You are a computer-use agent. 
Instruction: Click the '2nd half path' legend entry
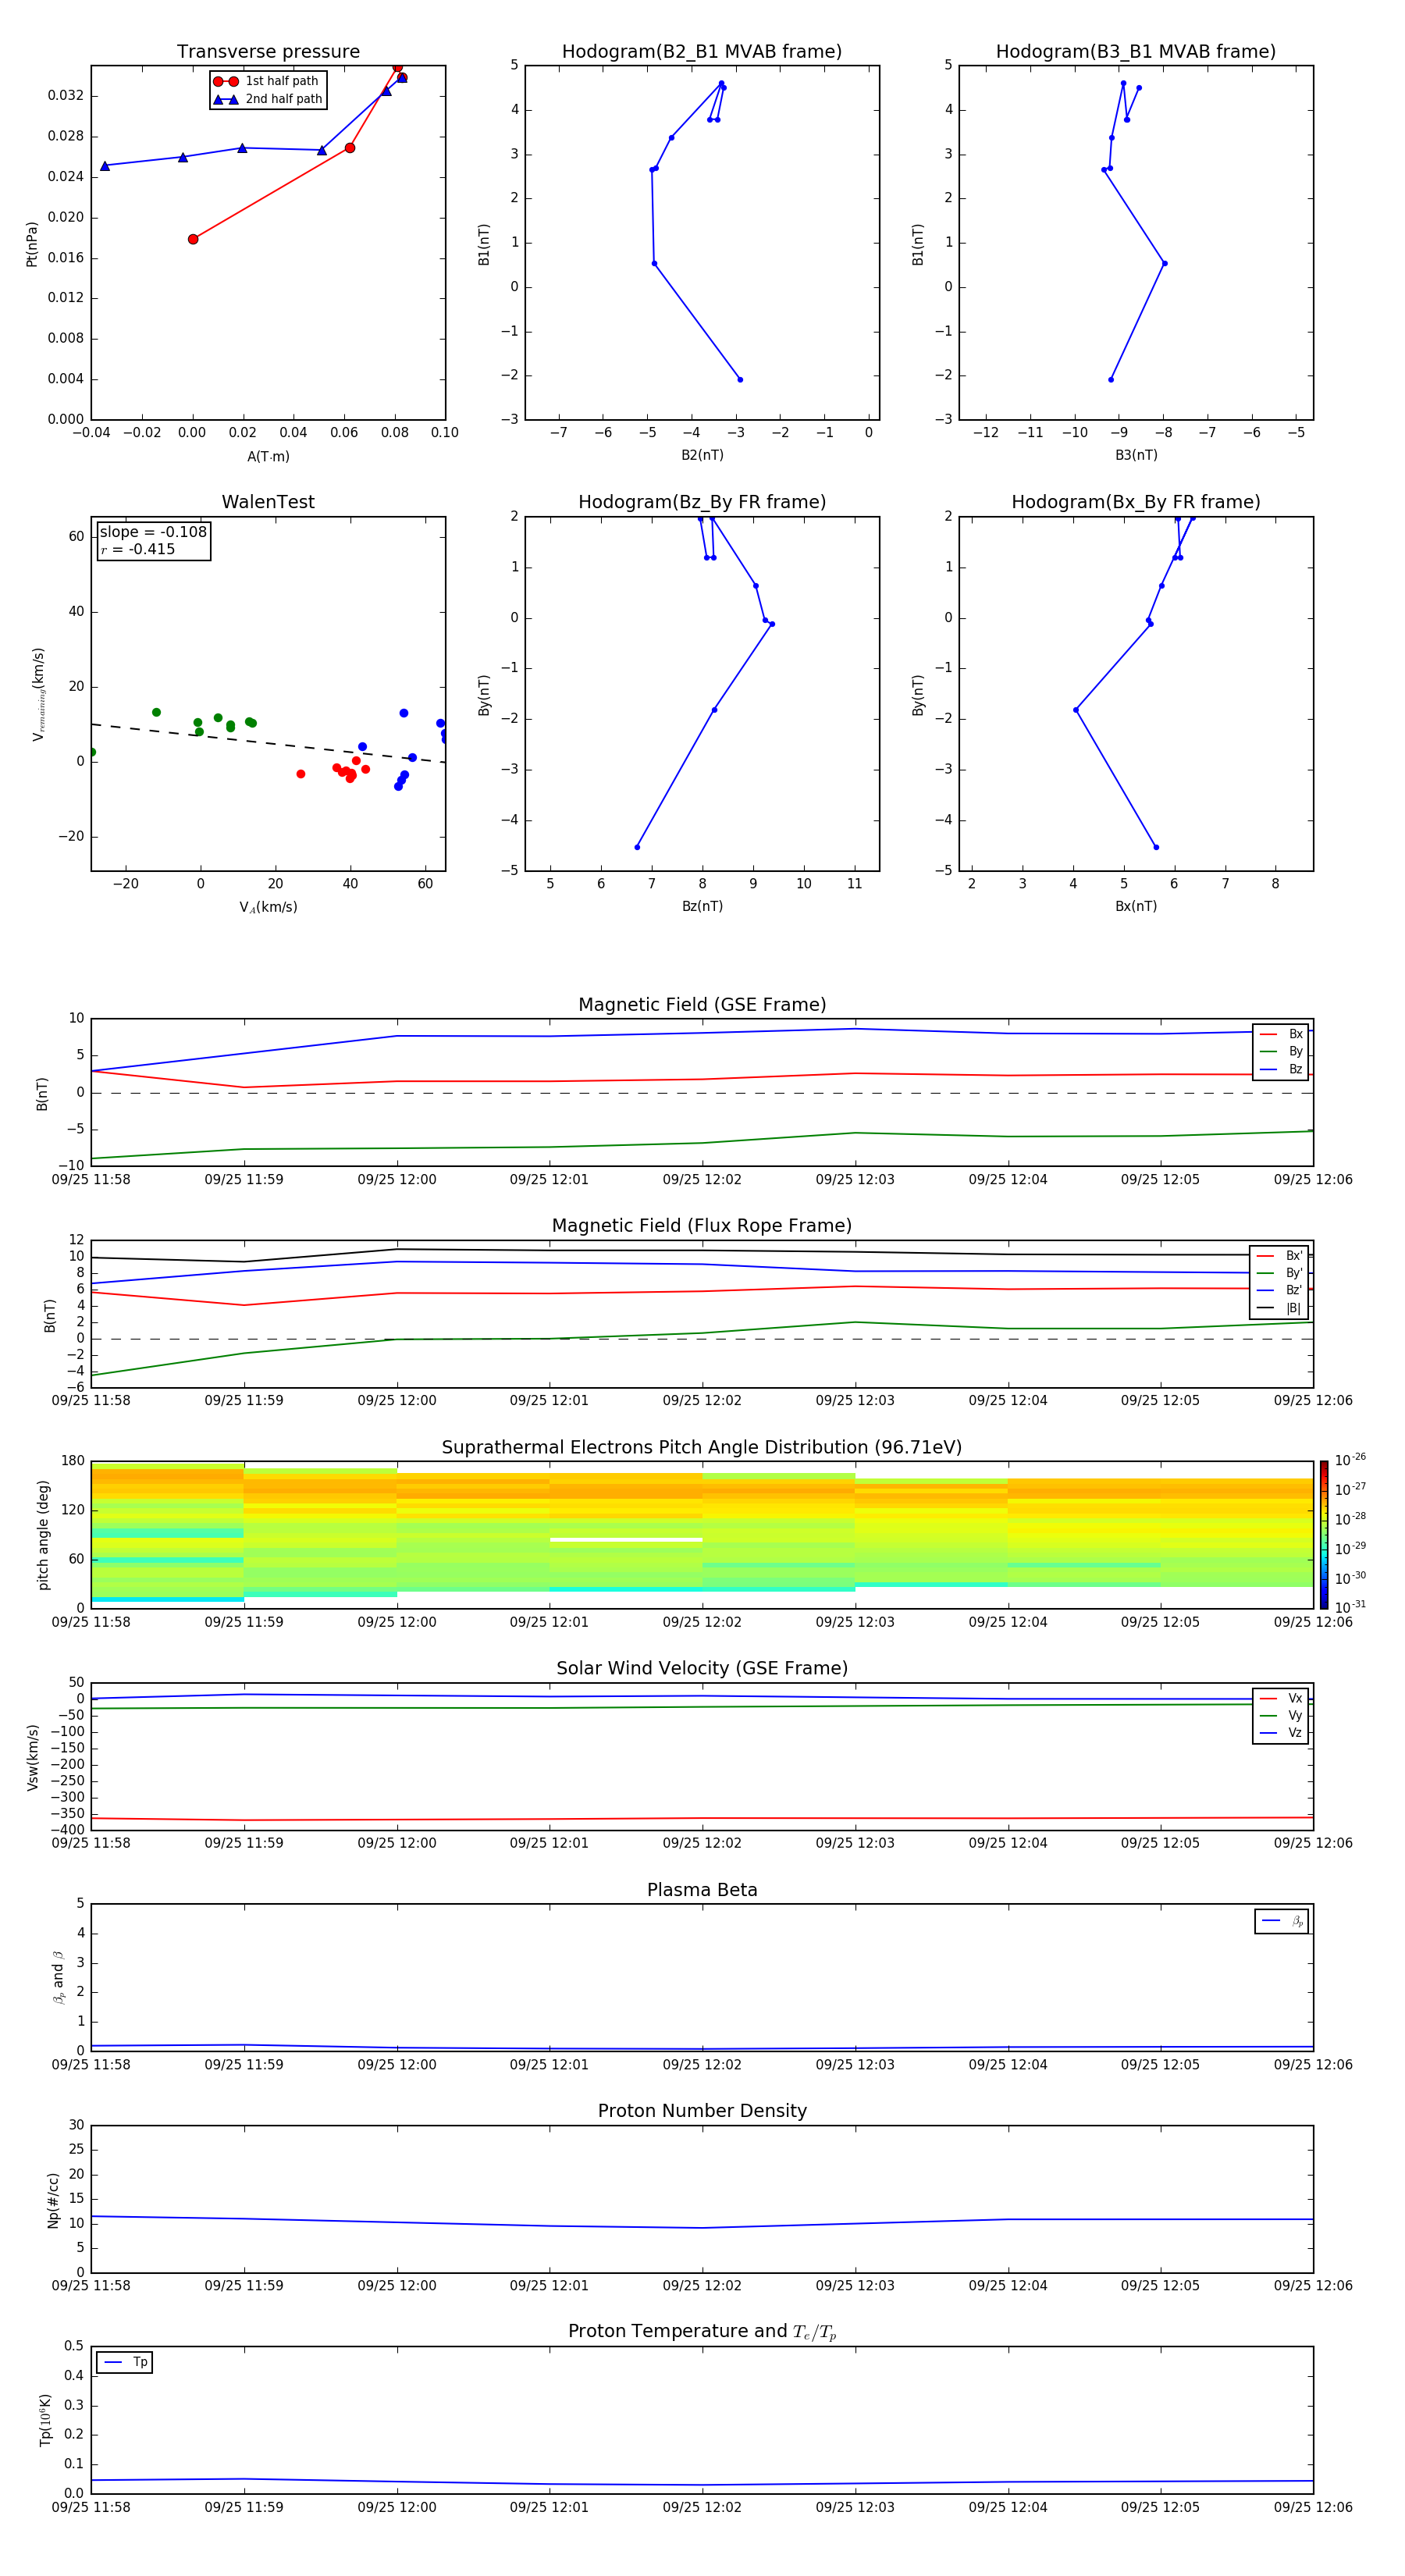[x=268, y=99]
